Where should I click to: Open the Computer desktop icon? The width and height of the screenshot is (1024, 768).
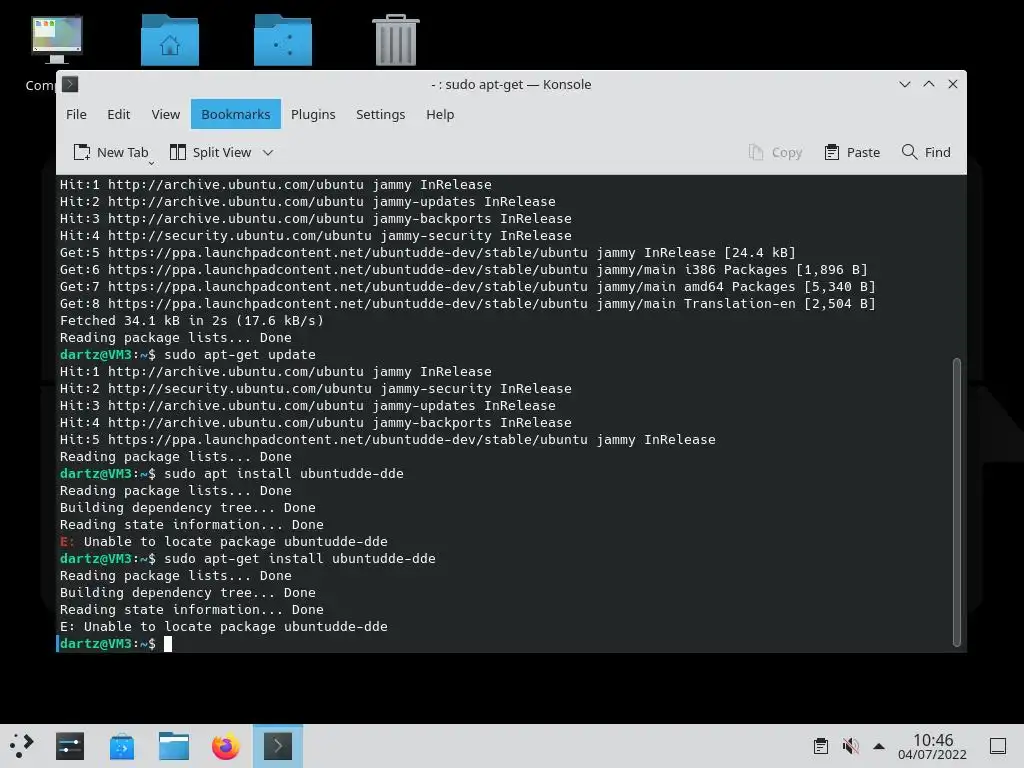(57, 40)
